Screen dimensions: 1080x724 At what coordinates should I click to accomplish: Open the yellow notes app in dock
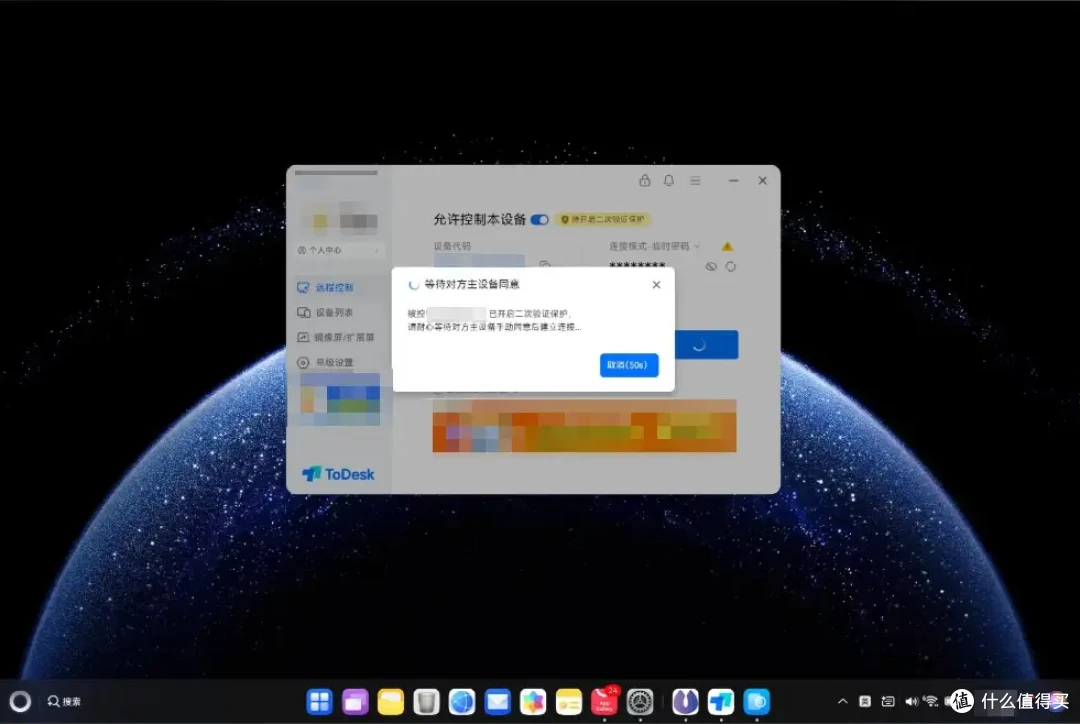pyautogui.click(x=391, y=702)
